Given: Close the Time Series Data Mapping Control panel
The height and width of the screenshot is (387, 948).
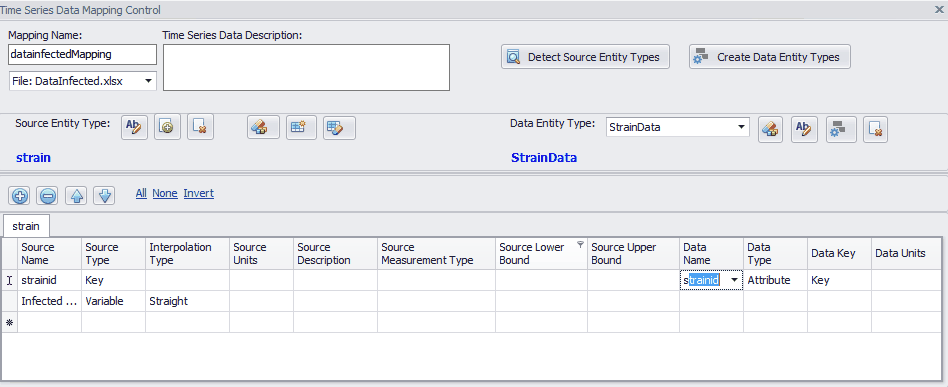Looking at the screenshot, I should tap(940, 10).
